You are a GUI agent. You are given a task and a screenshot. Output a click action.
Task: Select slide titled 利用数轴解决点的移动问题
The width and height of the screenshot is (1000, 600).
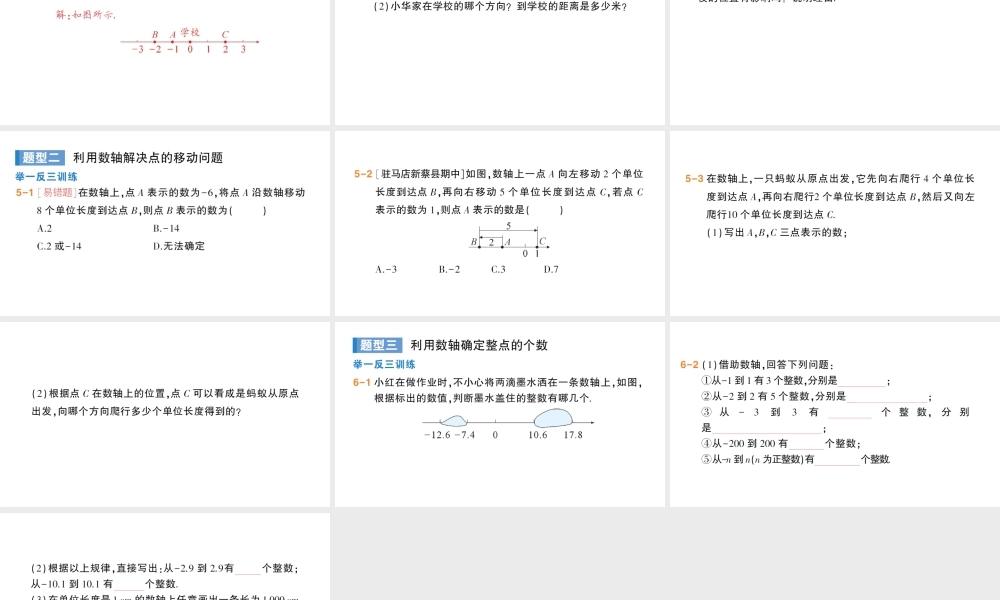pyautogui.click(x=165, y=223)
